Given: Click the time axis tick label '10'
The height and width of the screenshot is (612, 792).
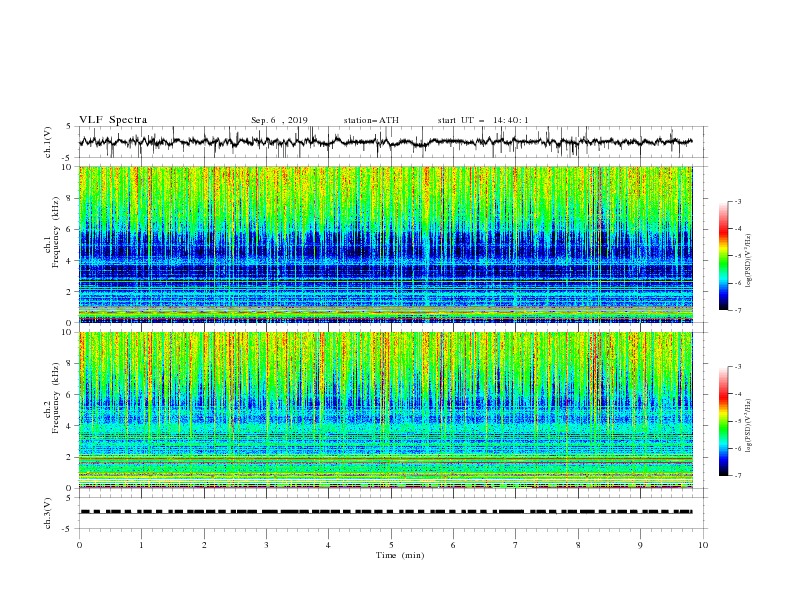Looking at the screenshot, I should click(703, 545).
